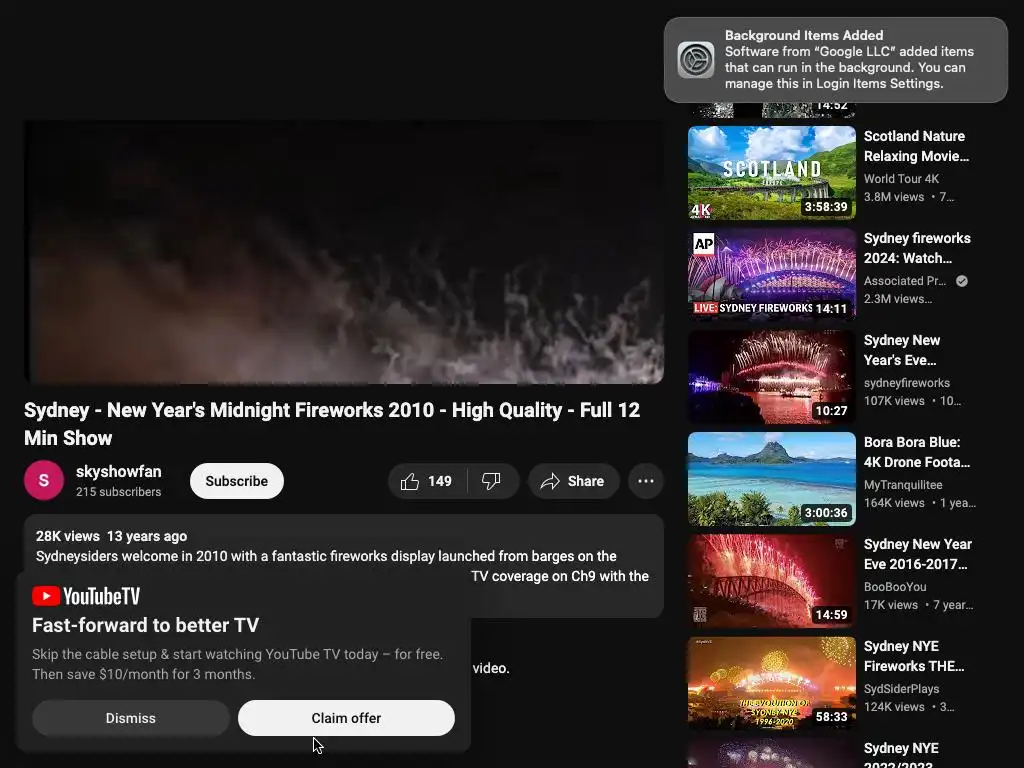Like the video with 149 likes
The image size is (1024, 768).
pos(427,481)
